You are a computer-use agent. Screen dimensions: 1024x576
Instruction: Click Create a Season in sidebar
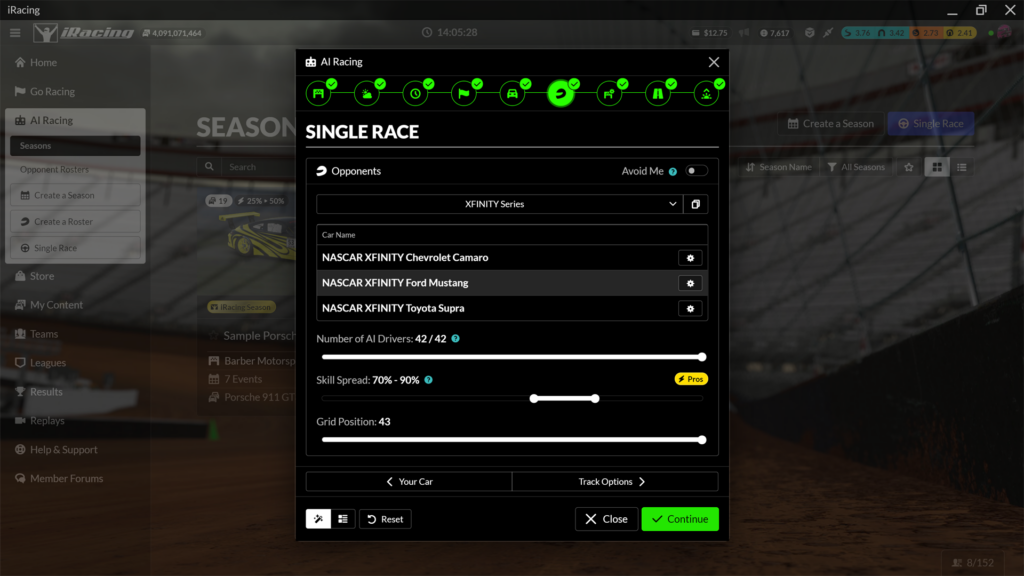[x=75, y=195]
